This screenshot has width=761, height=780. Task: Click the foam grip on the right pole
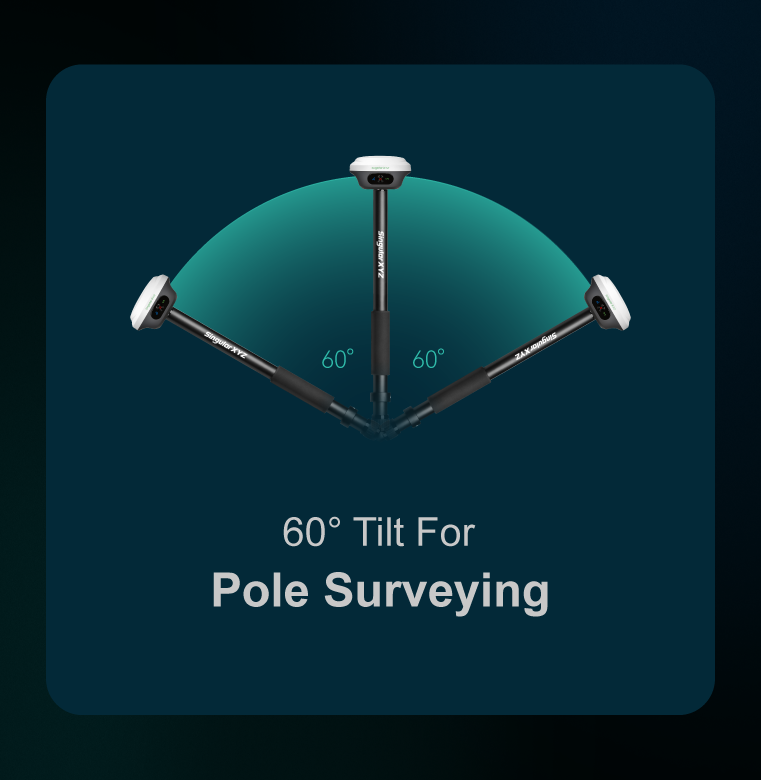[x=459, y=390]
